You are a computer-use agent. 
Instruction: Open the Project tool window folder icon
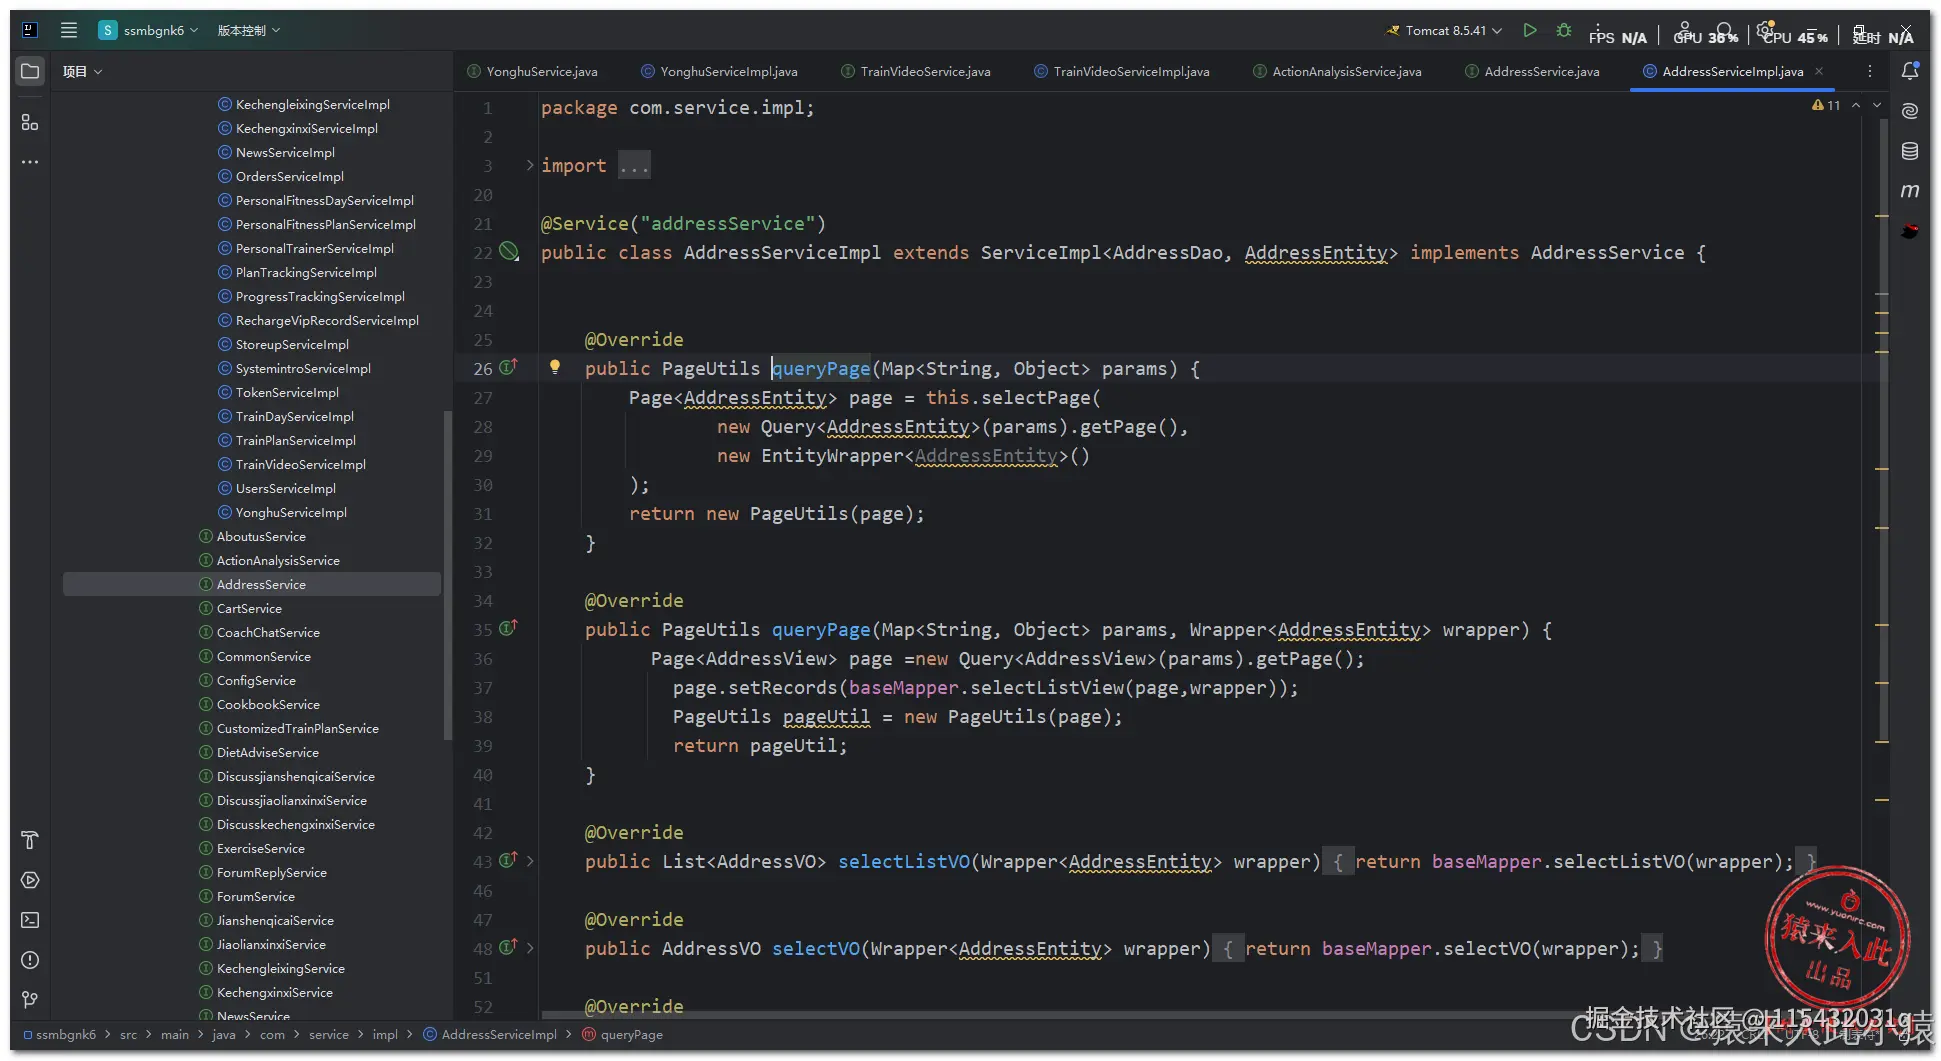[30, 71]
